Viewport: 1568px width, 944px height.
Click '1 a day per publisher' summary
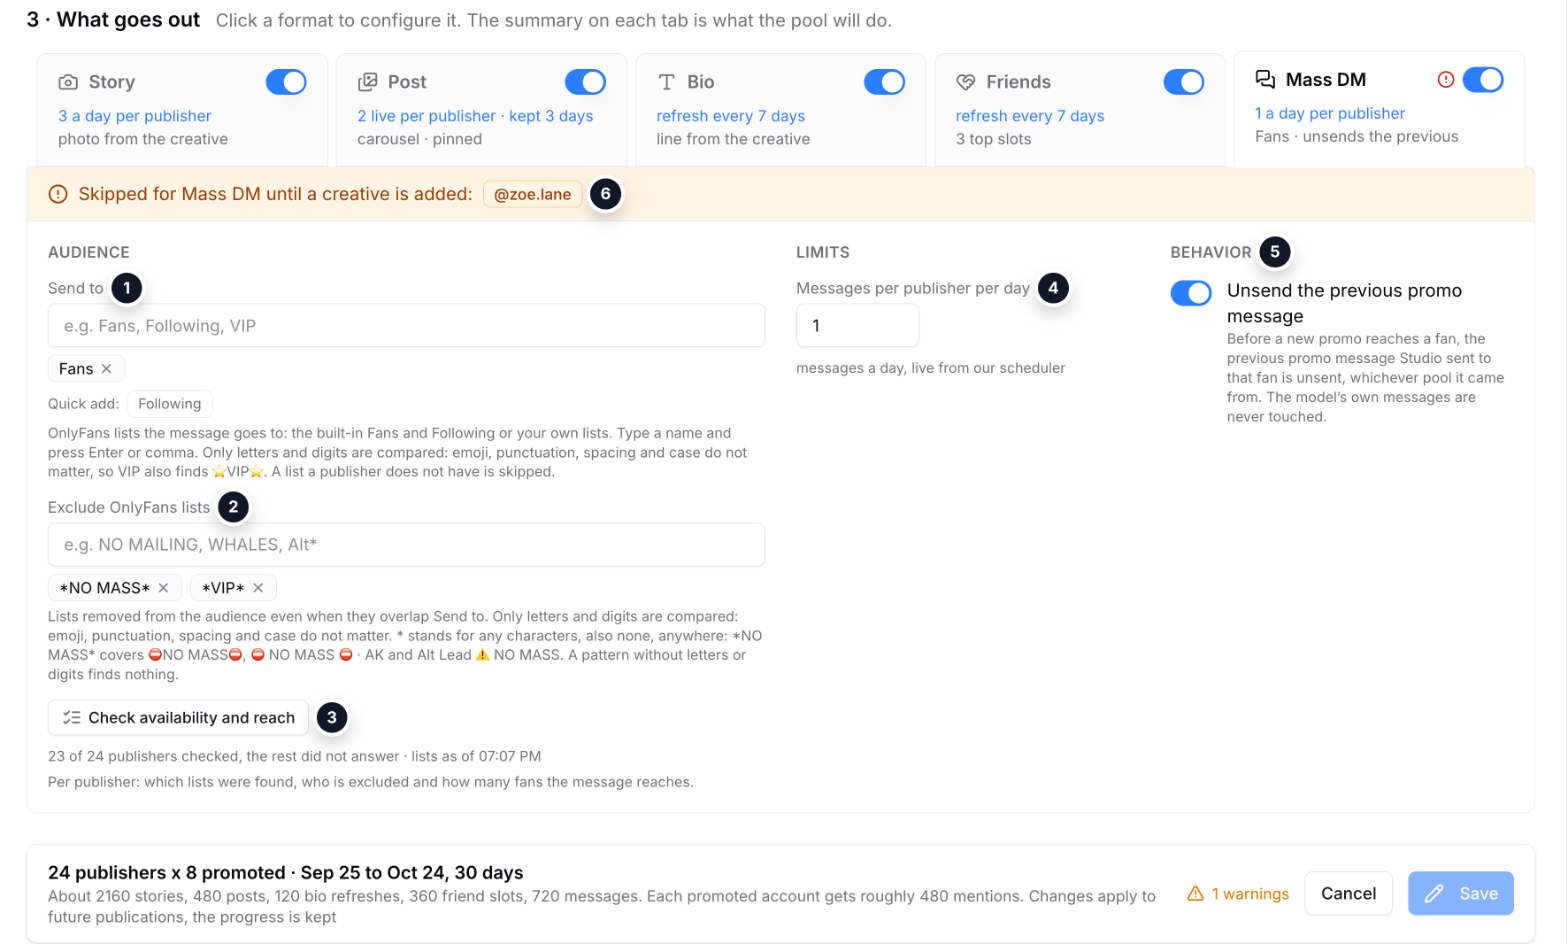click(1330, 113)
